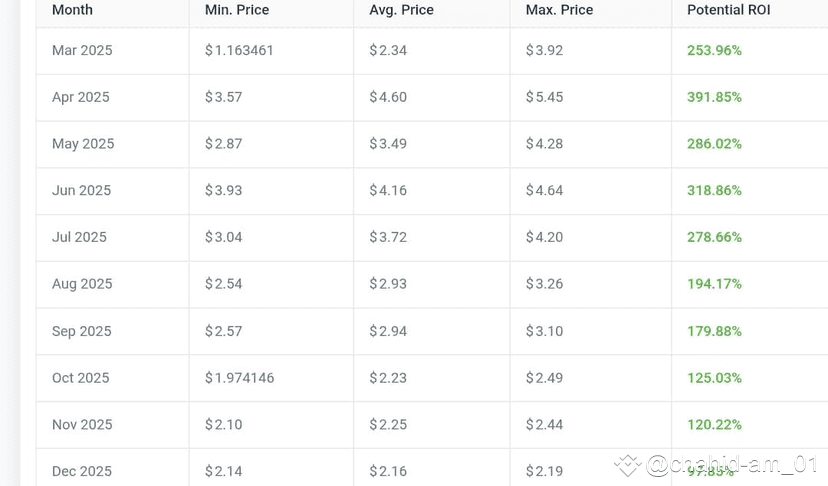Click the Binance watermark logo icon
The image size is (828, 486).
(627, 465)
